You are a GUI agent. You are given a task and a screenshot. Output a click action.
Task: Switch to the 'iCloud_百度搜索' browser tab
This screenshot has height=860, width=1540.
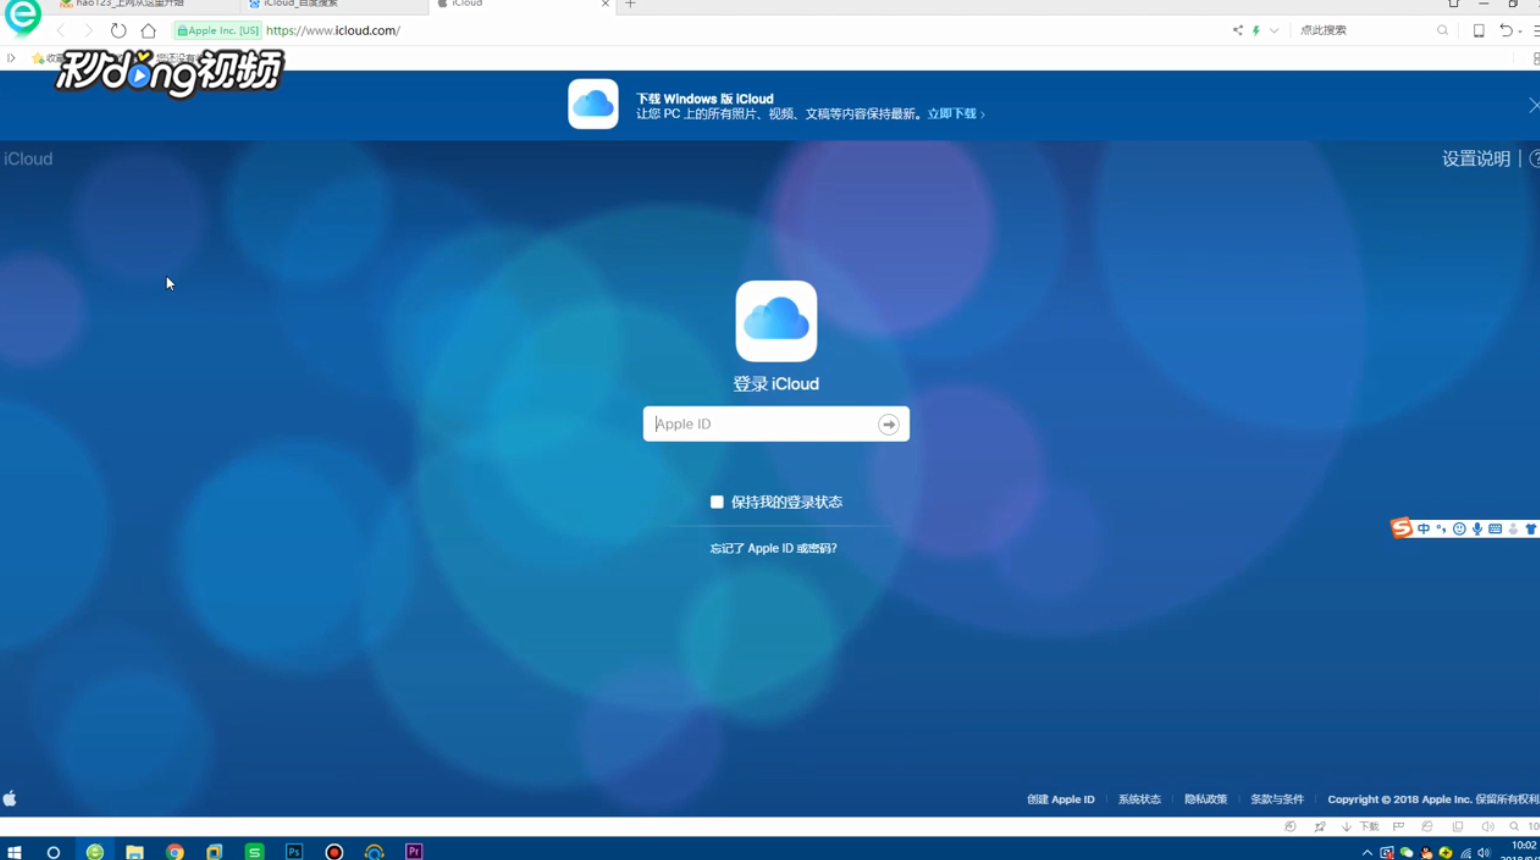[300, 4]
